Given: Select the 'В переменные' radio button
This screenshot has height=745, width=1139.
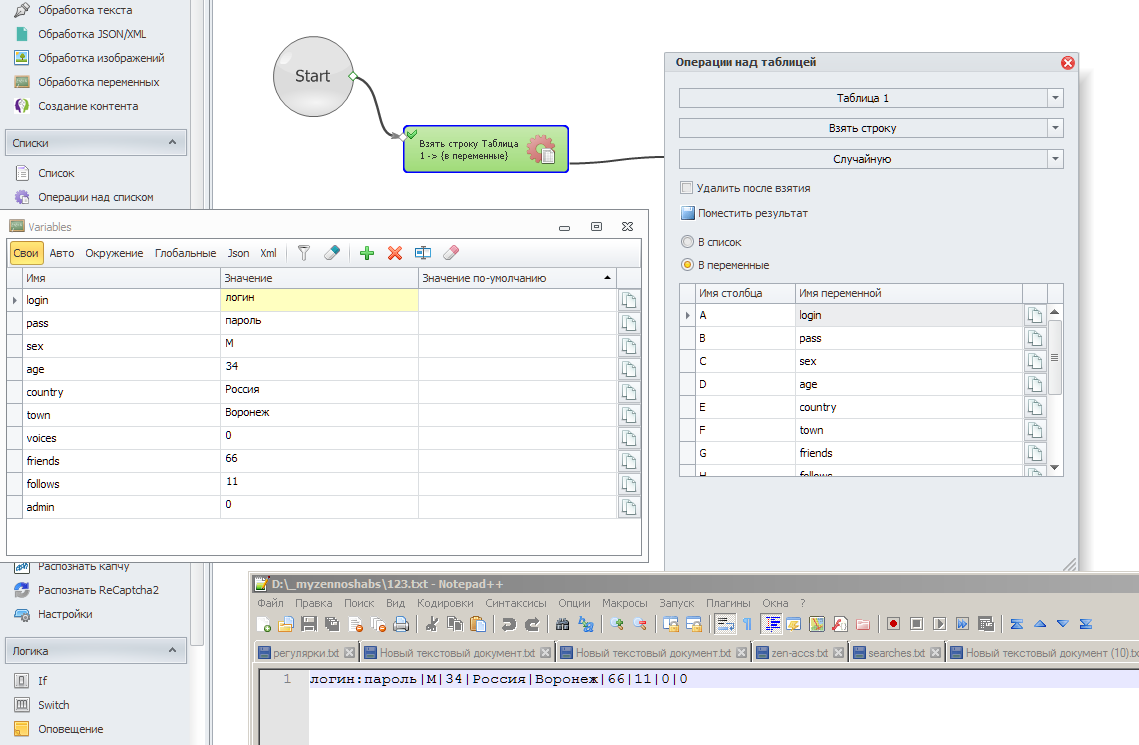Looking at the screenshot, I should tap(686, 265).
